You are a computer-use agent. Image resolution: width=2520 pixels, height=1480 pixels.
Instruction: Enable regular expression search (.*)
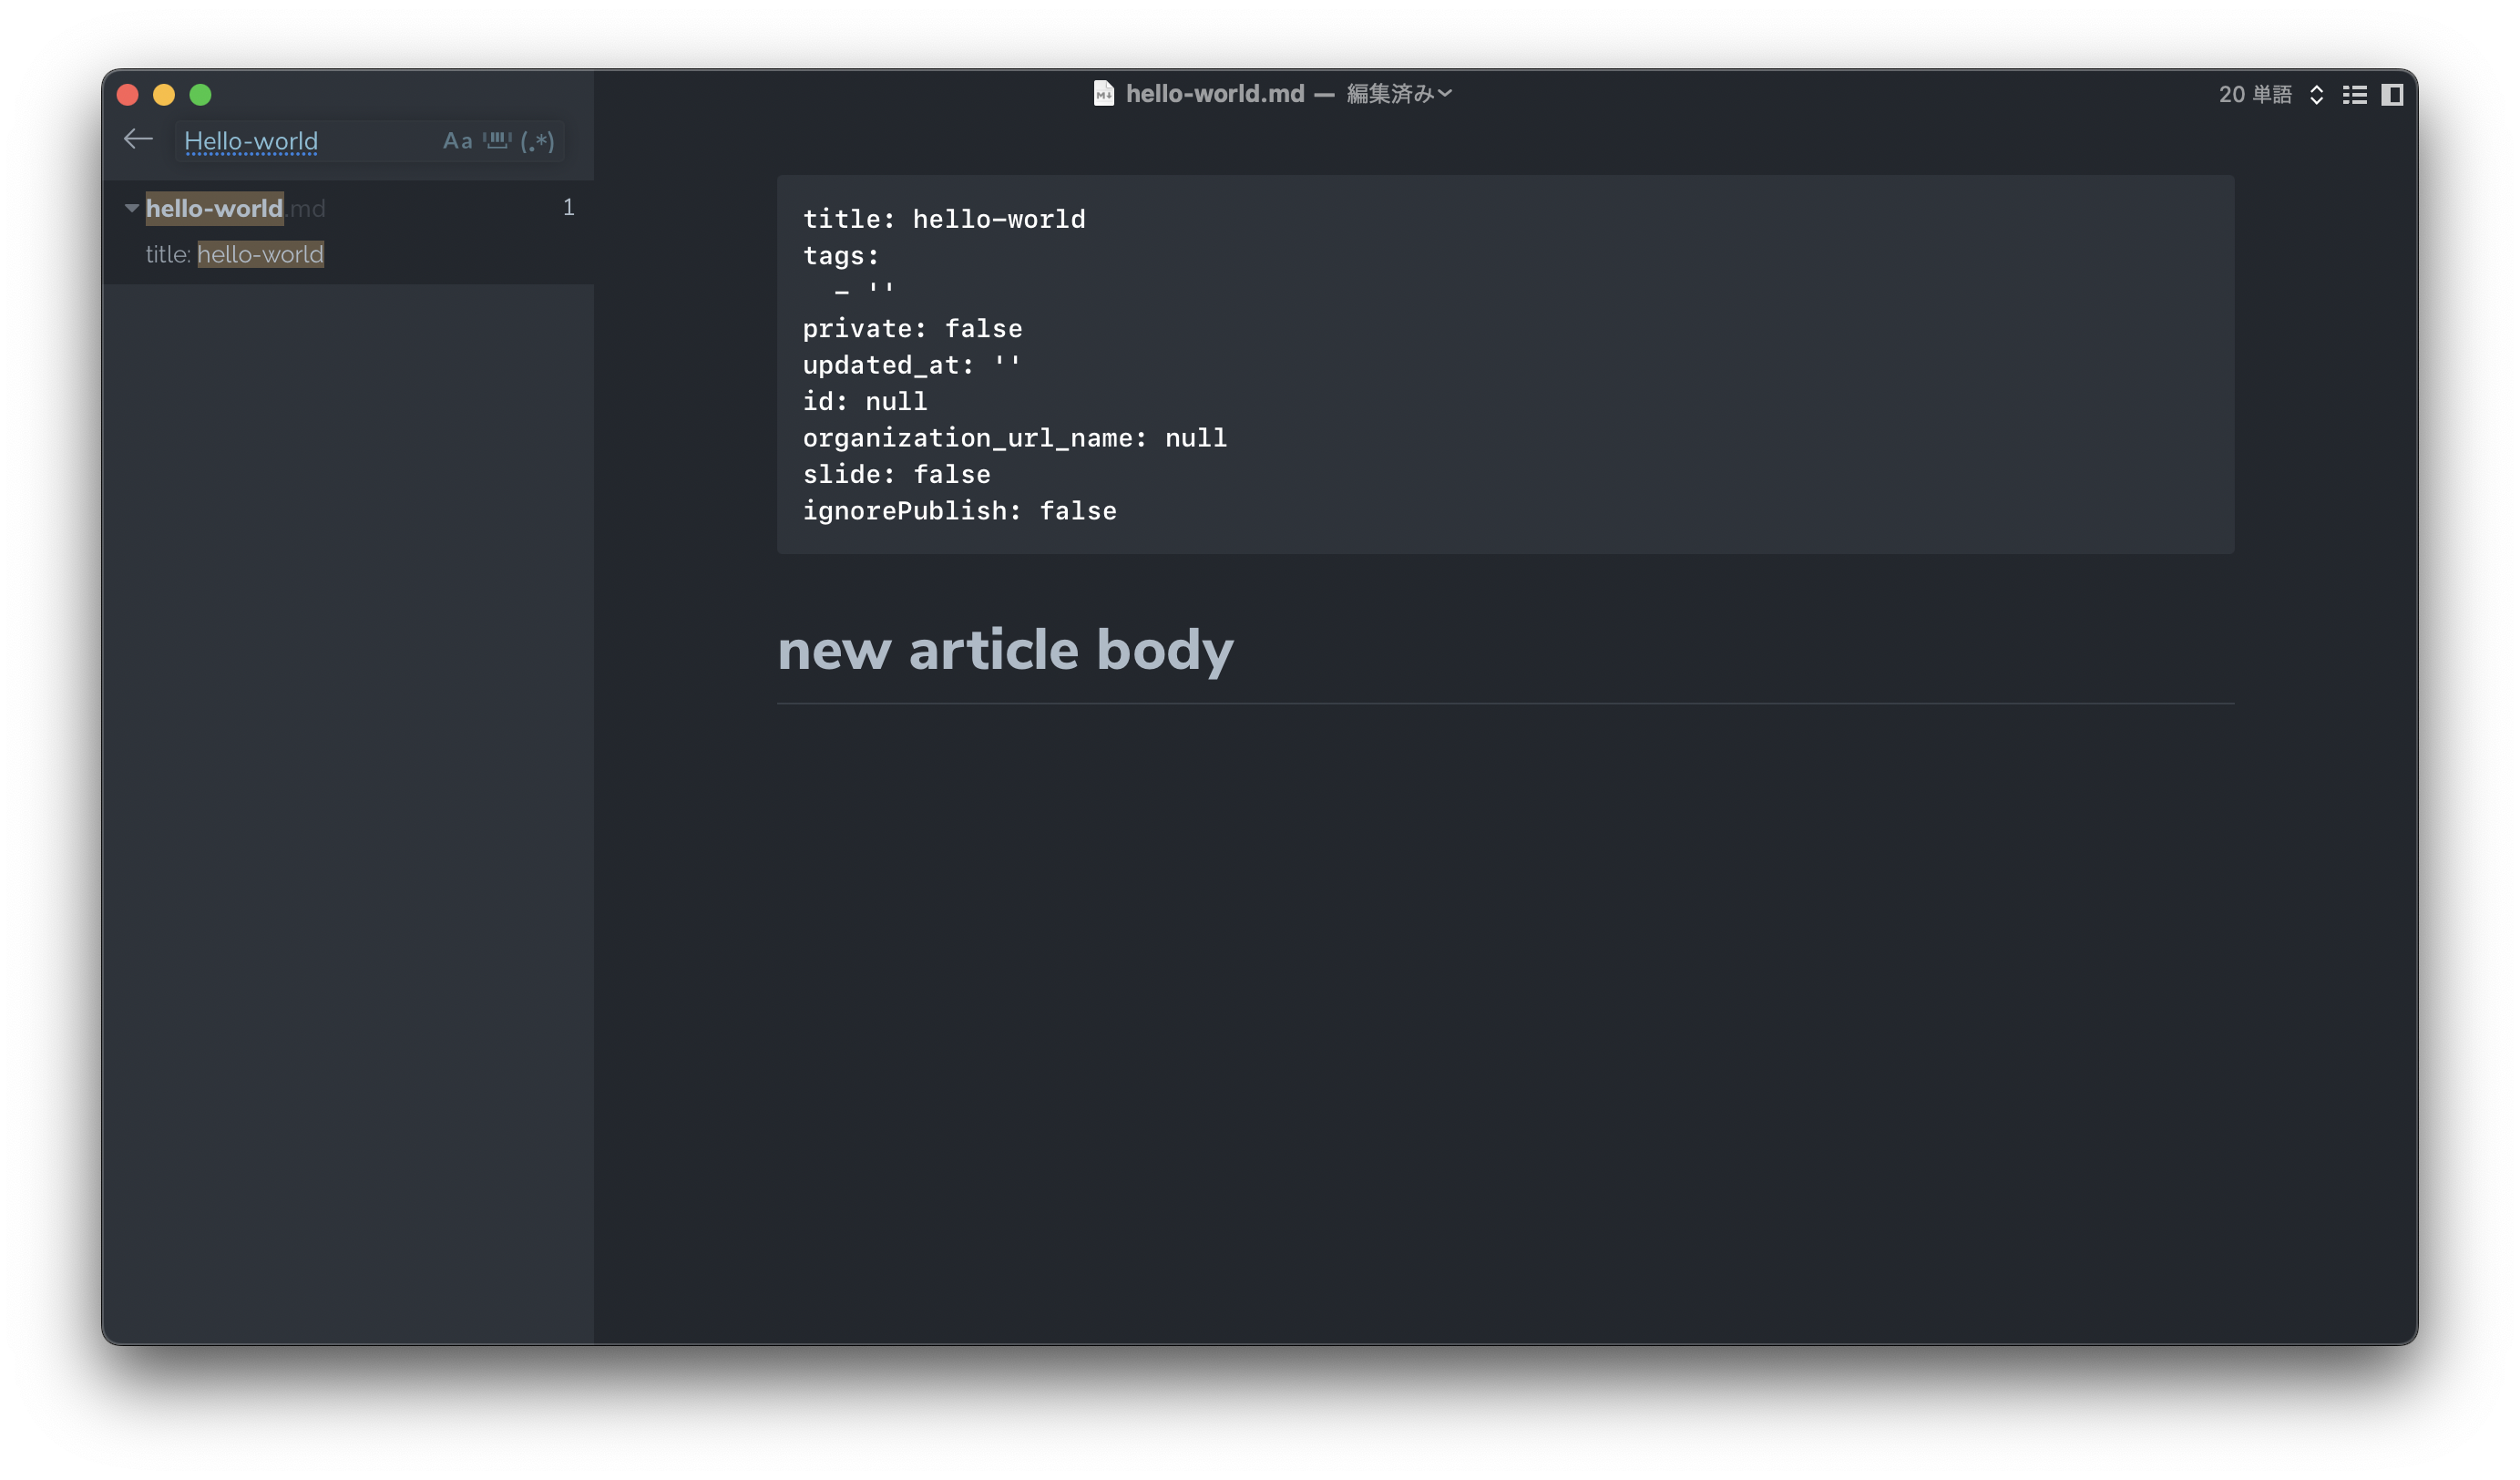[537, 141]
